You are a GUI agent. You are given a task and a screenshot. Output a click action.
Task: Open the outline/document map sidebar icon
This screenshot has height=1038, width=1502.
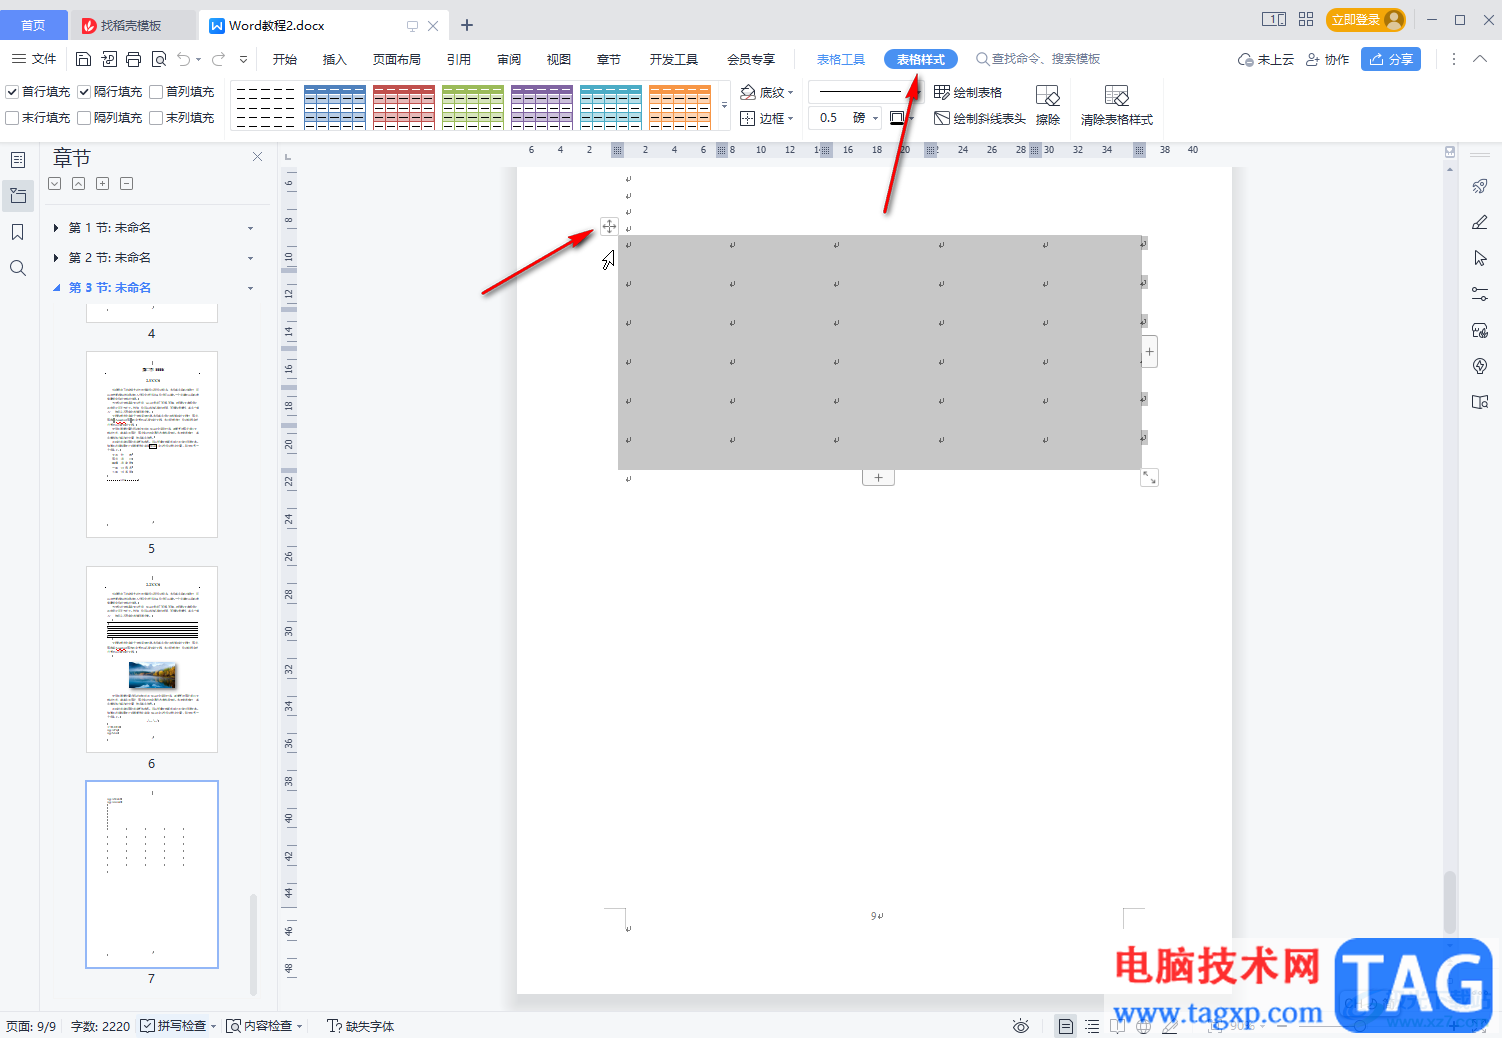point(18,160)
